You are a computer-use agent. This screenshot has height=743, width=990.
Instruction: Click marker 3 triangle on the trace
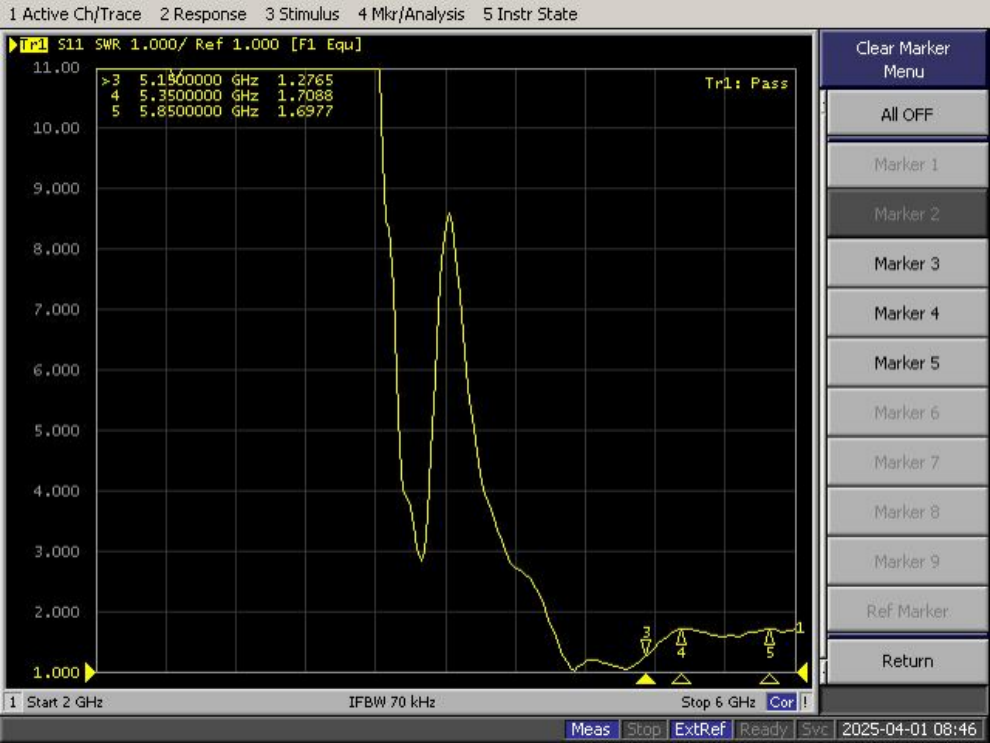646,647
